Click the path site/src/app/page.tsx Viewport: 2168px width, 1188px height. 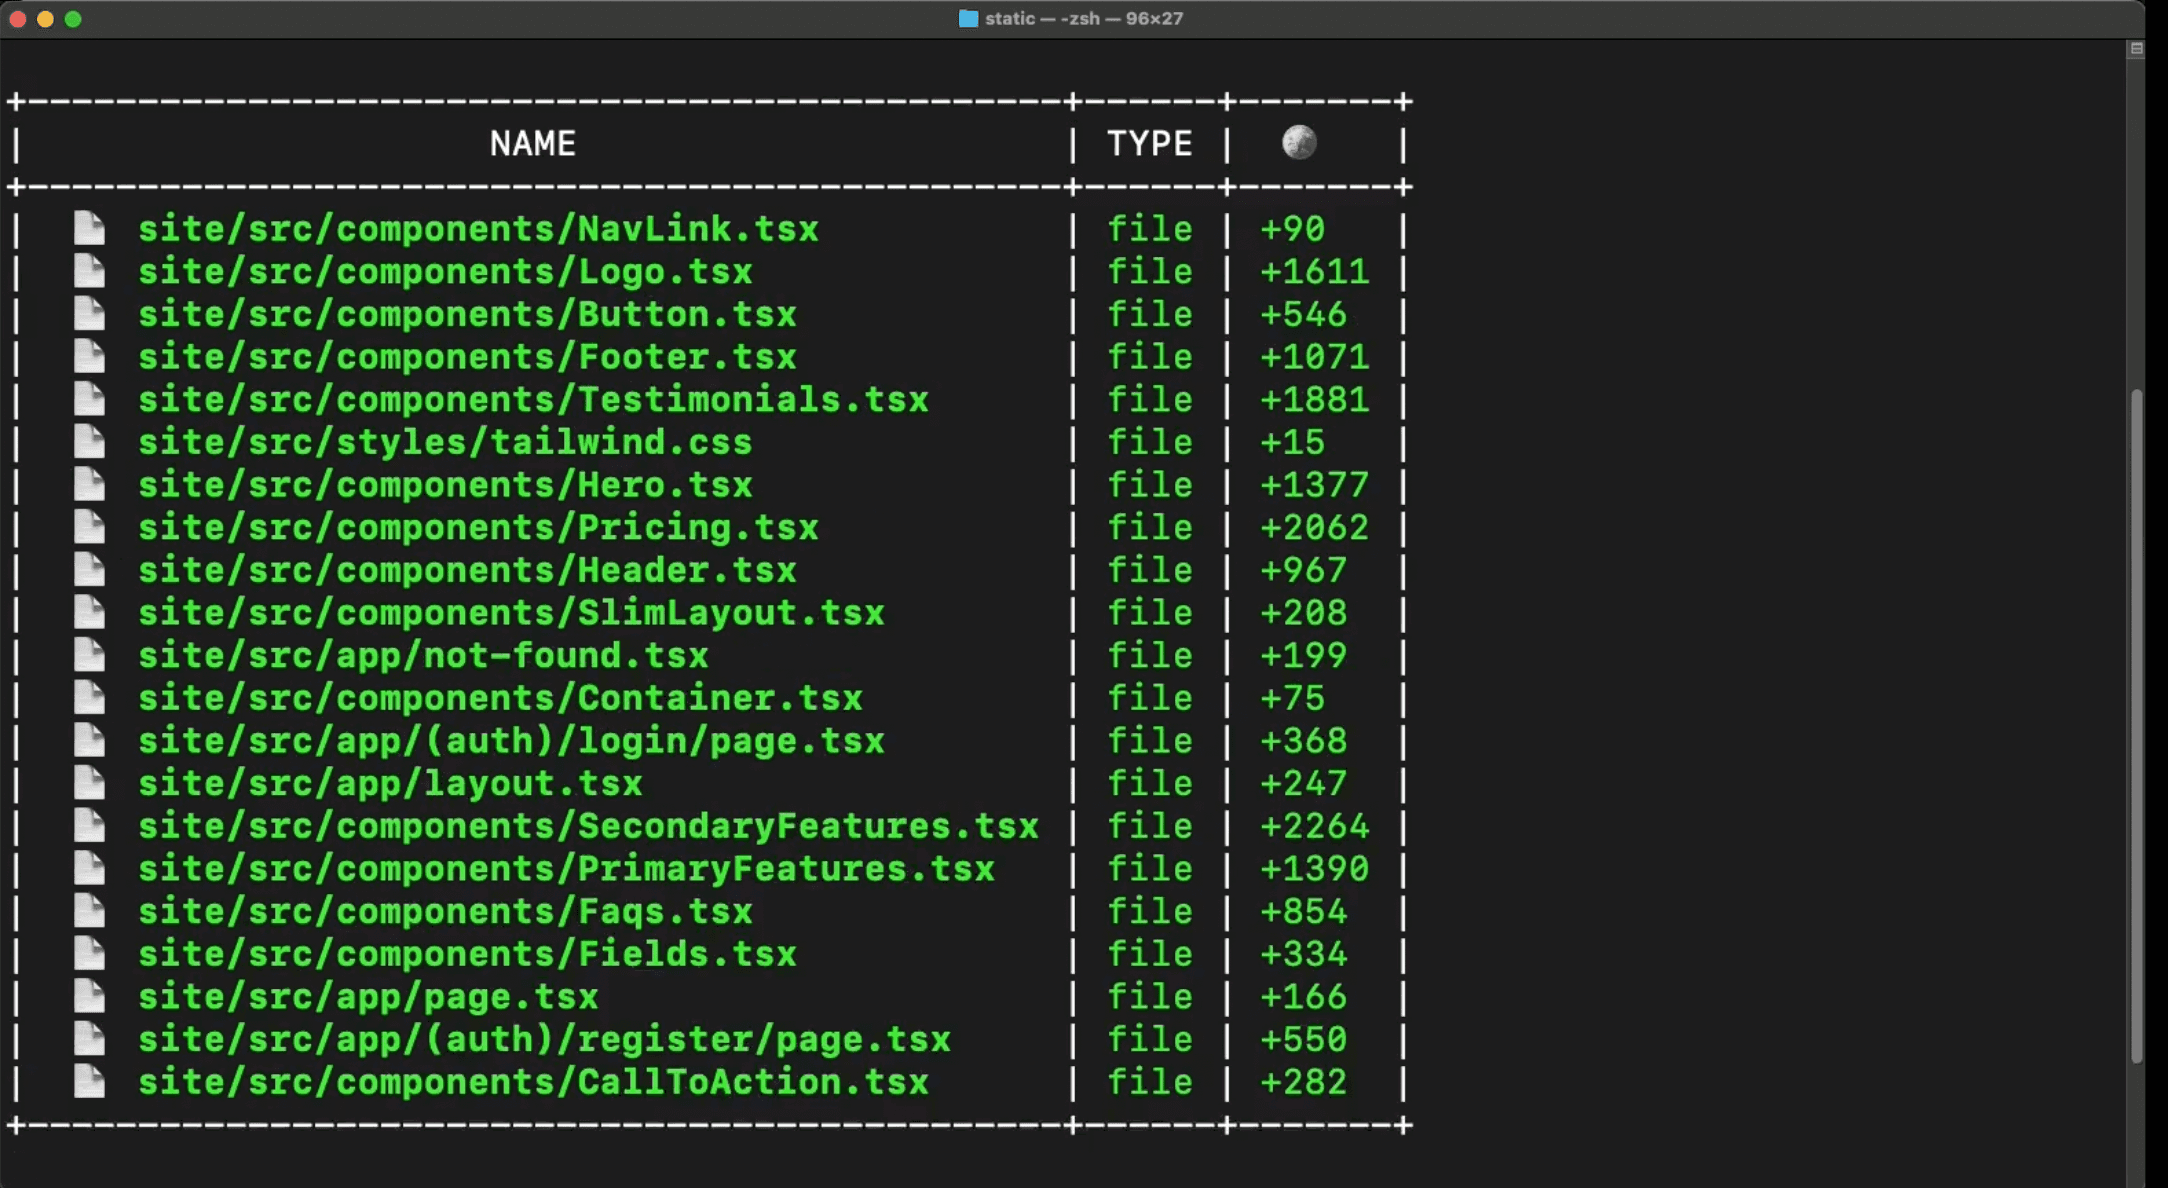coord(368,997)
